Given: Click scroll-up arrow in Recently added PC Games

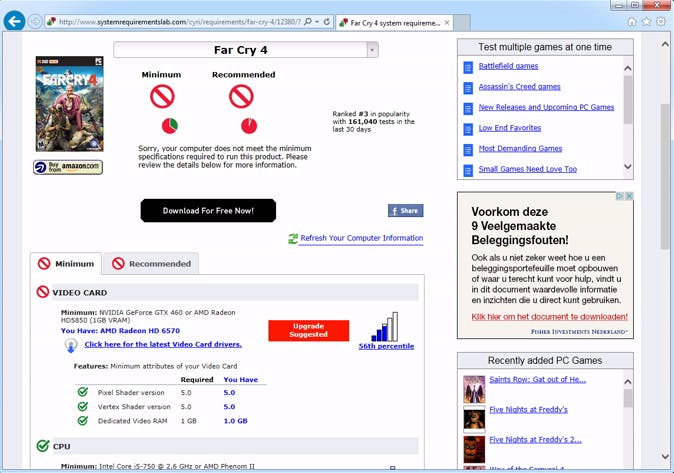Looking at the screenshot, I should click(x=628, y=382).
